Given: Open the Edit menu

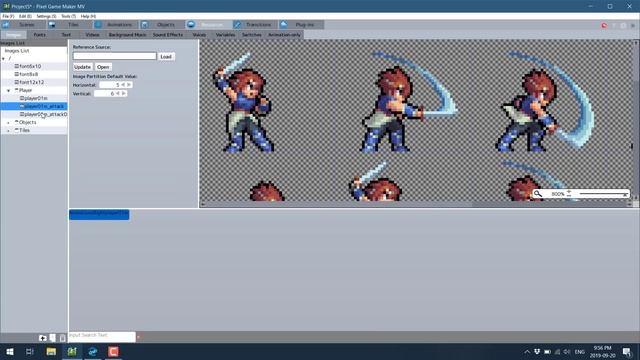Looking at the screenshot, I should coord(25,16).
